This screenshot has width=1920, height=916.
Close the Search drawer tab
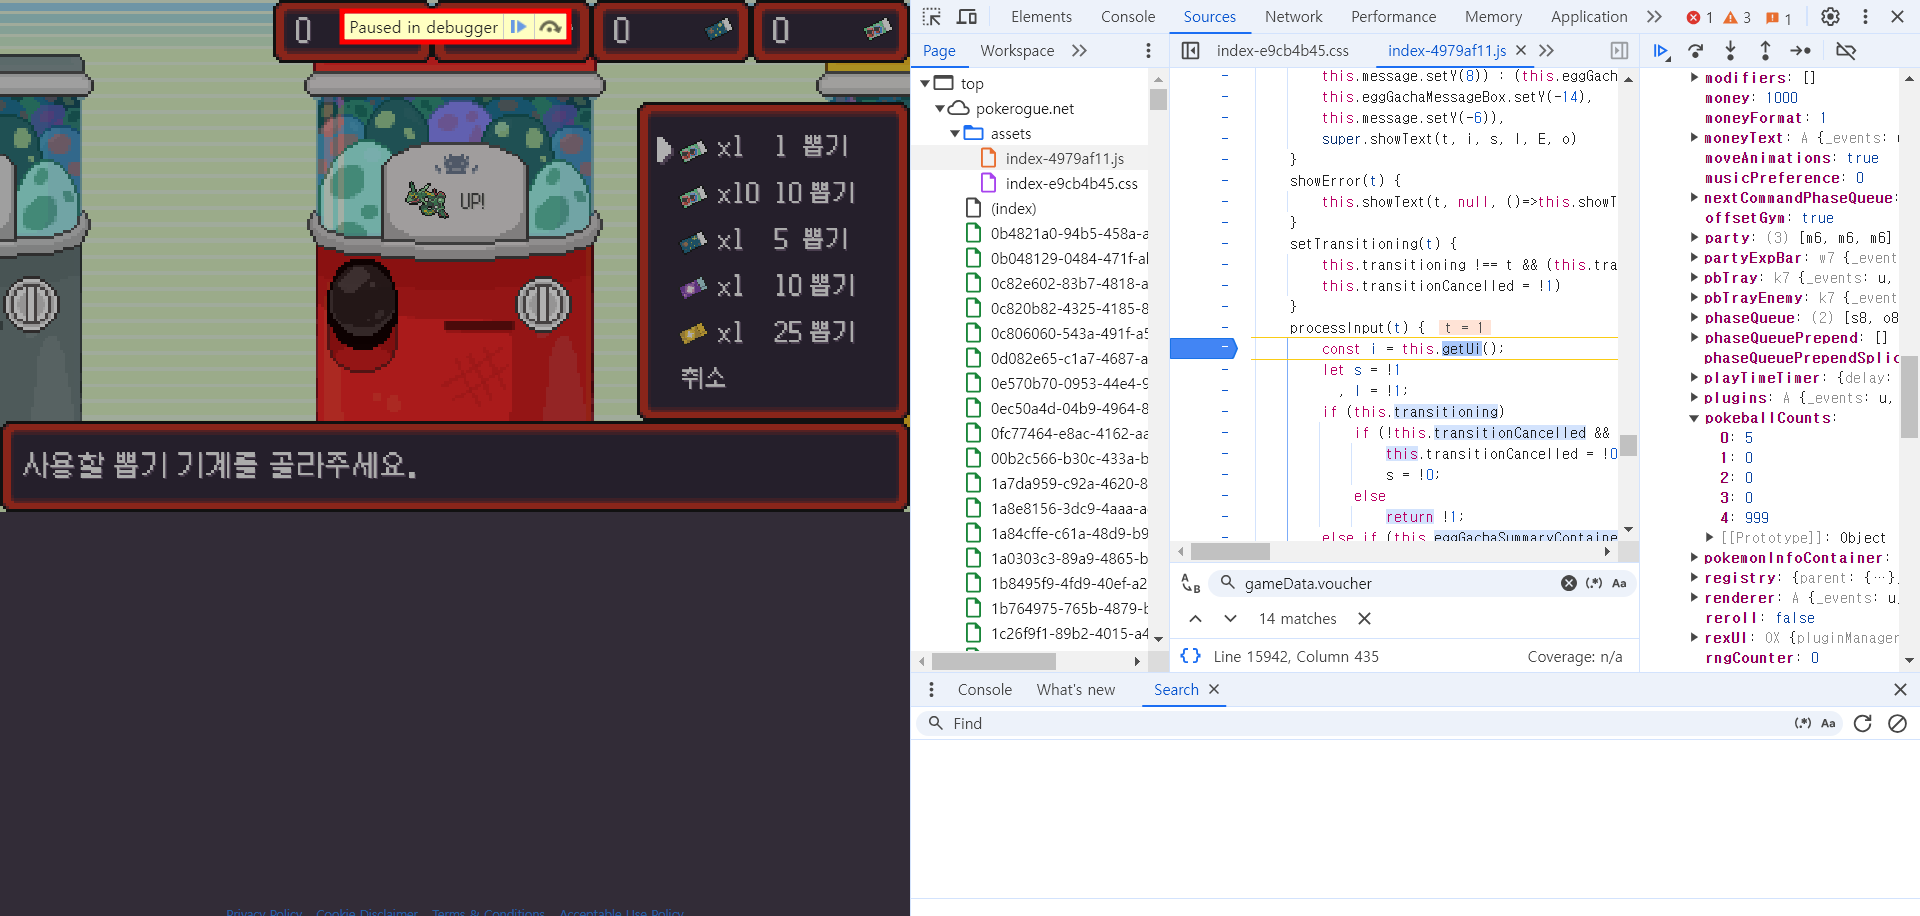pyautogui.click(x=1214, y=690)
